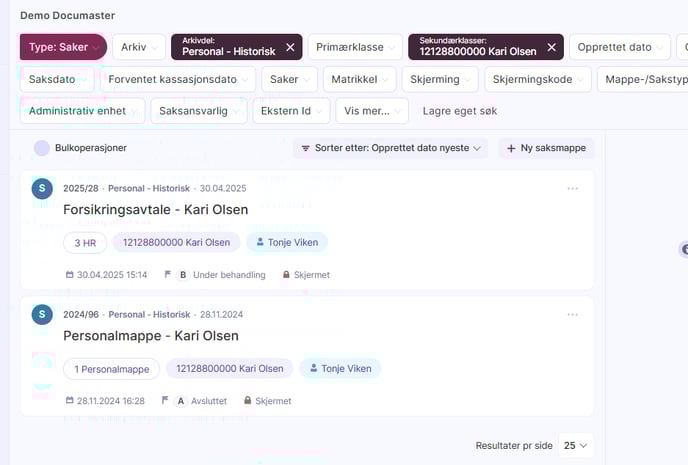Click the flag icon next to Avsluttet status
Image resolution: width=688 pixels, height=465 pixels.
click(x=165, y=400)
